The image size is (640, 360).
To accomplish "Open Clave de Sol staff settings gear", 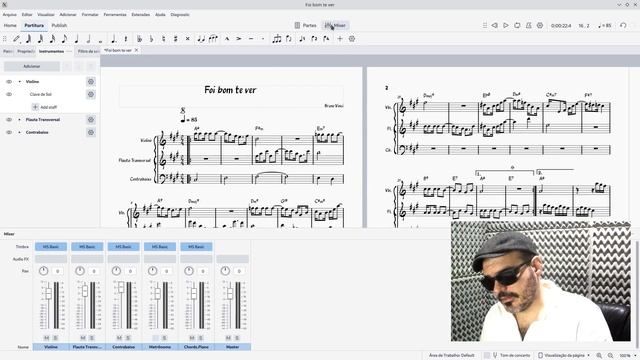I will coord(91,94).
